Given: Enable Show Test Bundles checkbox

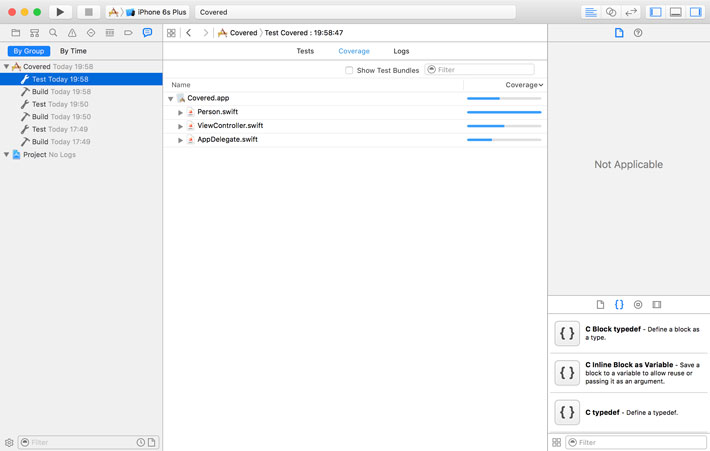Looking at the screenshot, I should [x=349, y=70].
